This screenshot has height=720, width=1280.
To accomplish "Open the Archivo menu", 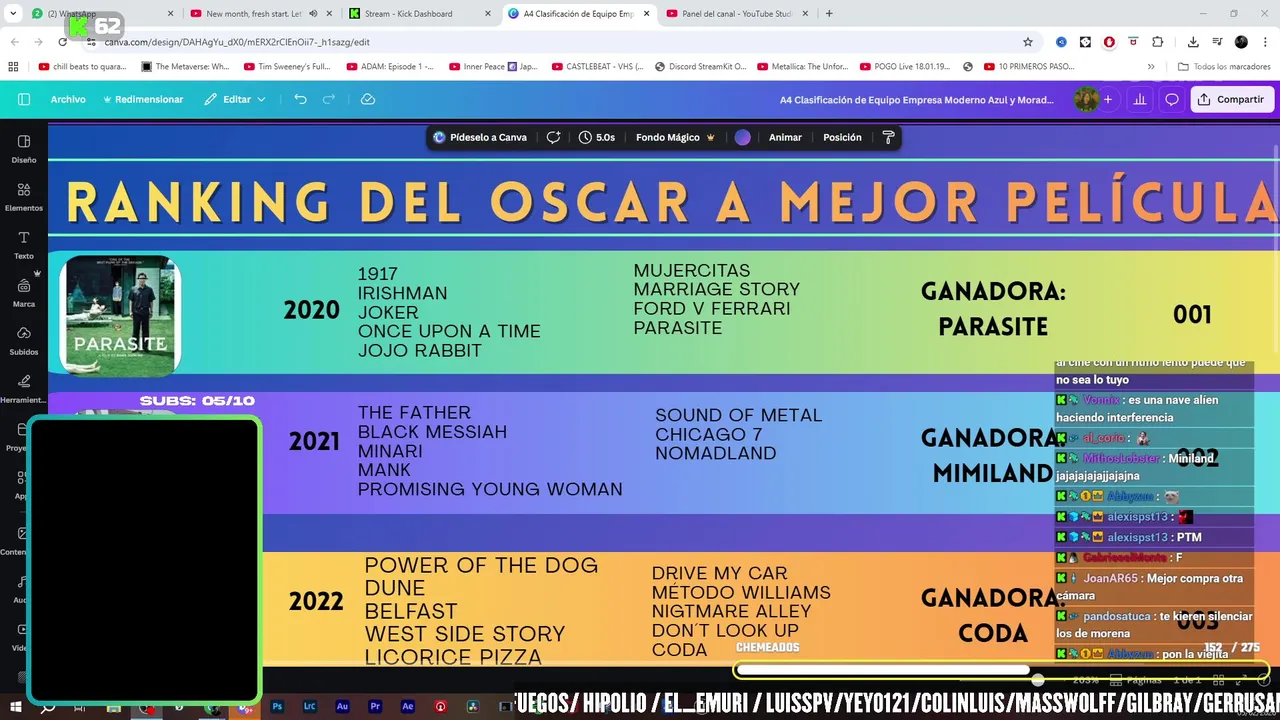I will [x=68, y=99].
